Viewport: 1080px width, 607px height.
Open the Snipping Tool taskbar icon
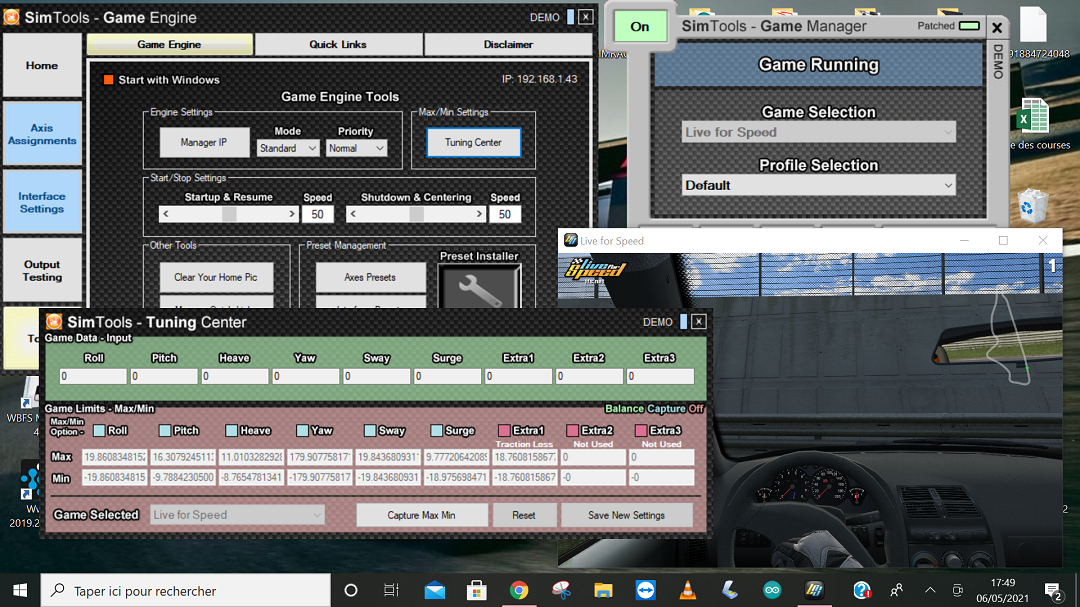561,590
